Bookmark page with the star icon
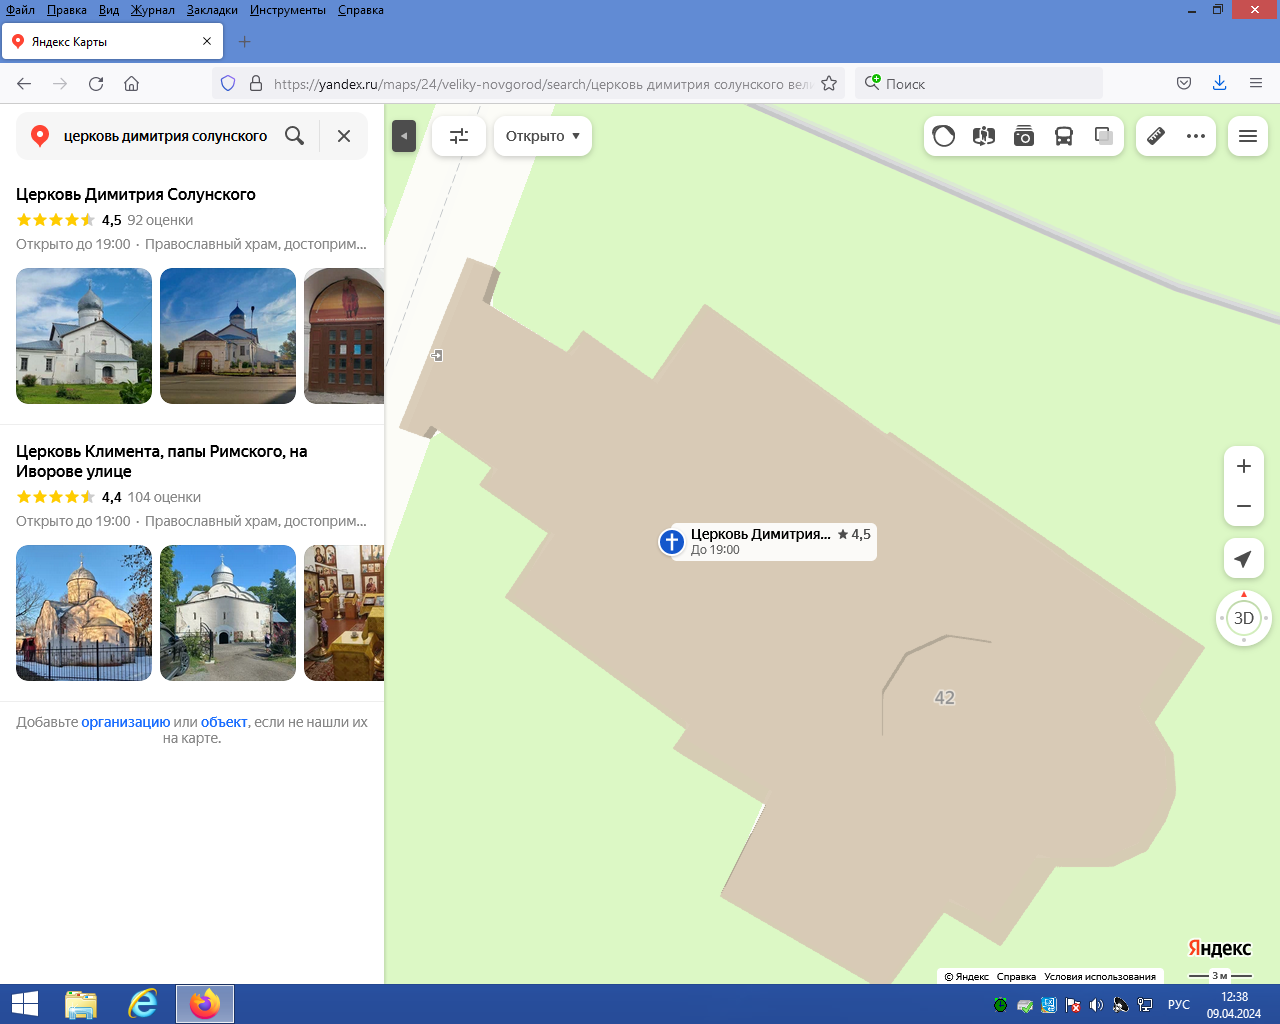Viewport: 1280px width, 1024px height. click(829, 84)
